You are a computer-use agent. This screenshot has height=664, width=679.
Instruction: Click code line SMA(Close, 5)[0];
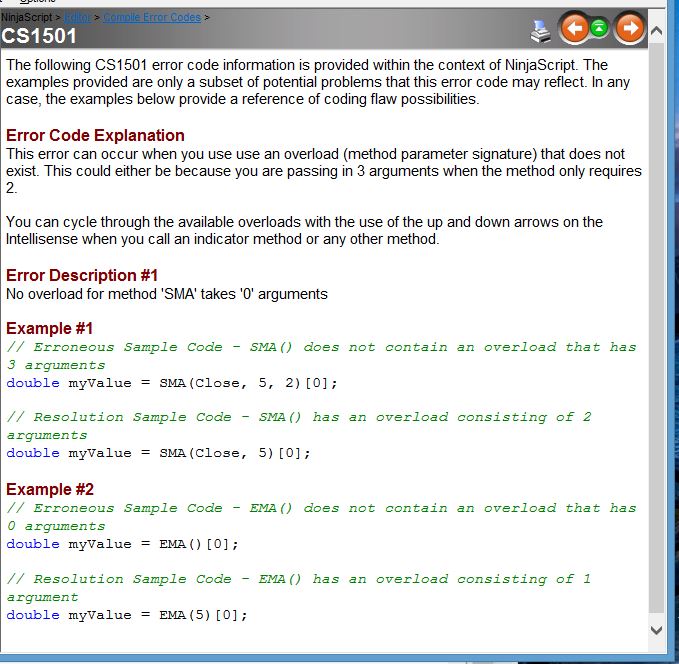[x=158, y=453]
